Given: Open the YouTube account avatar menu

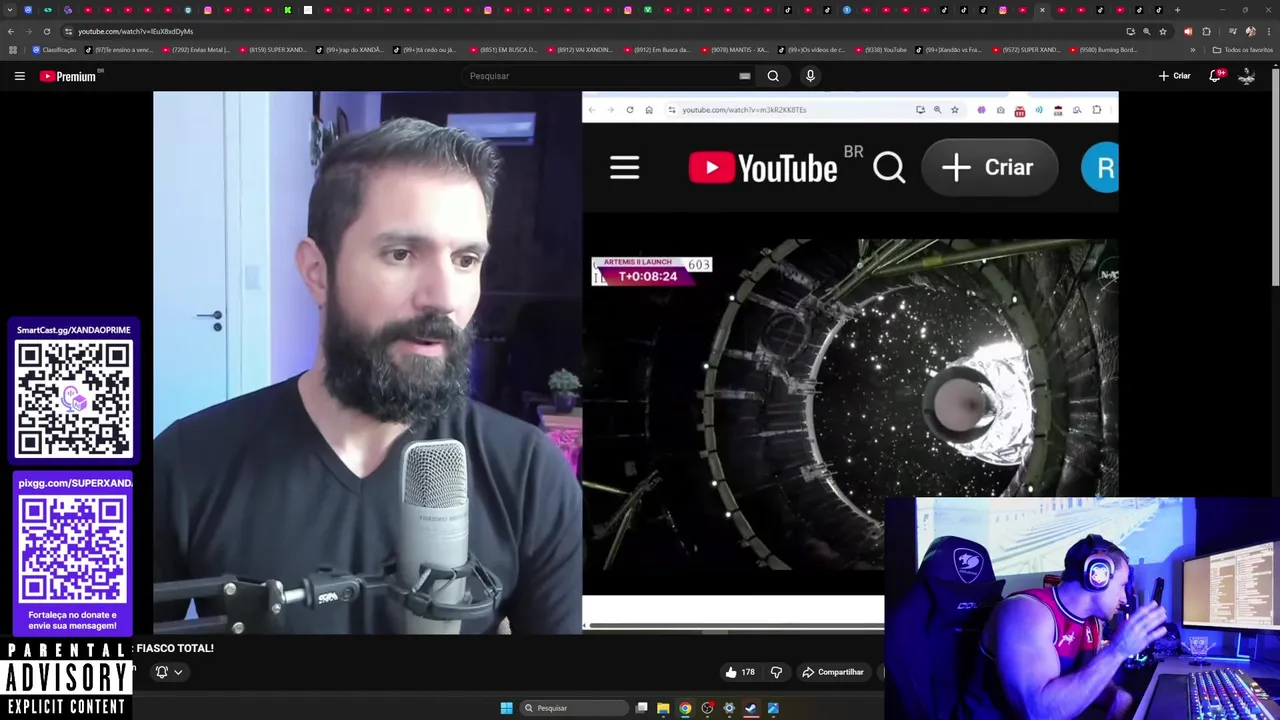Looking at the screenshot, I should point(1246,76).
